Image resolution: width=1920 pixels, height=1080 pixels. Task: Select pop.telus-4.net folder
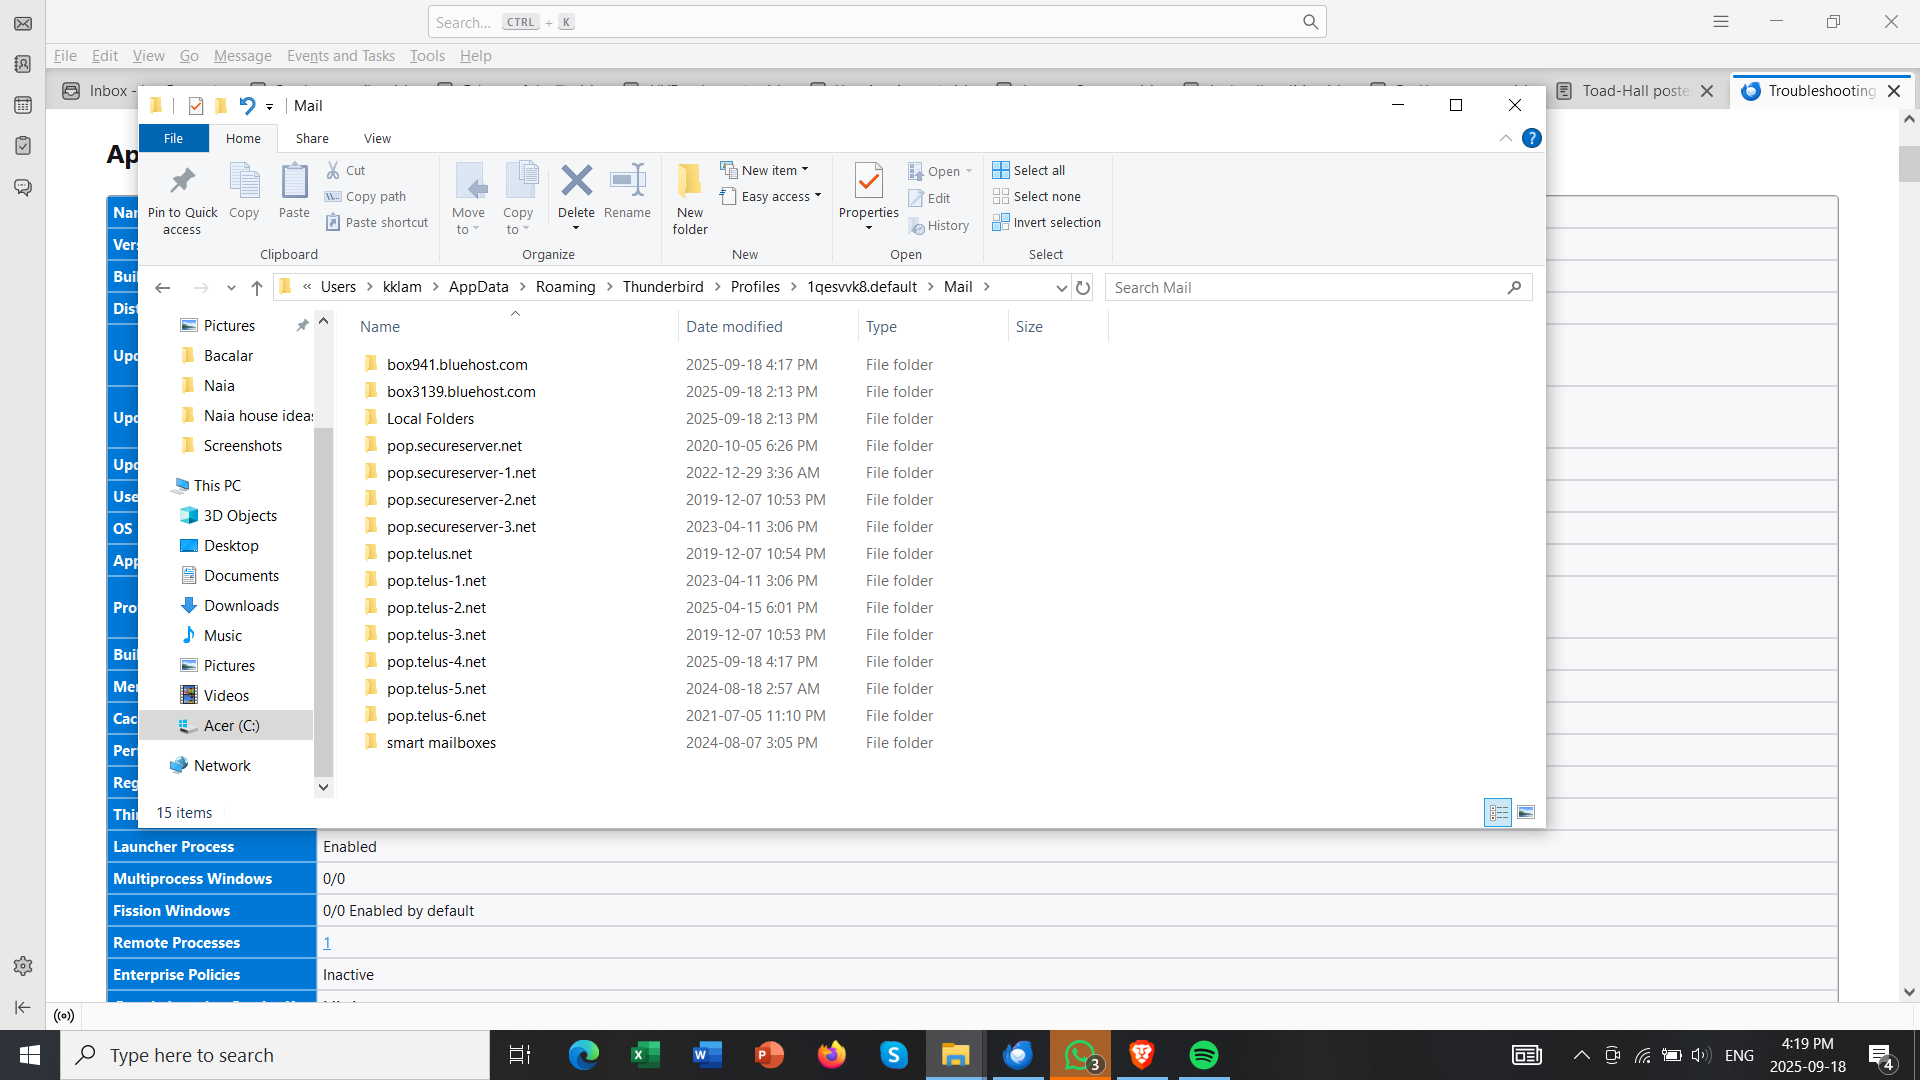[436, 662]
